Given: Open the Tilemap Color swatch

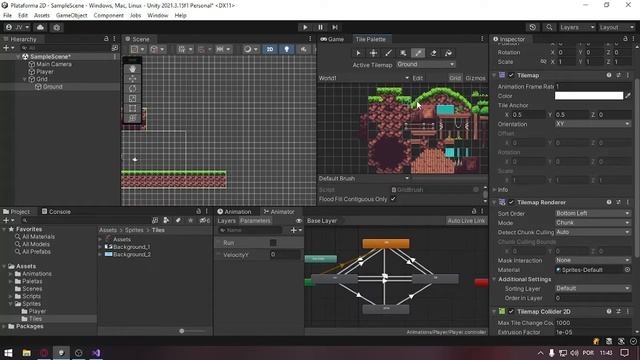Looking at the screenshot, I should [x=589, y=96].
